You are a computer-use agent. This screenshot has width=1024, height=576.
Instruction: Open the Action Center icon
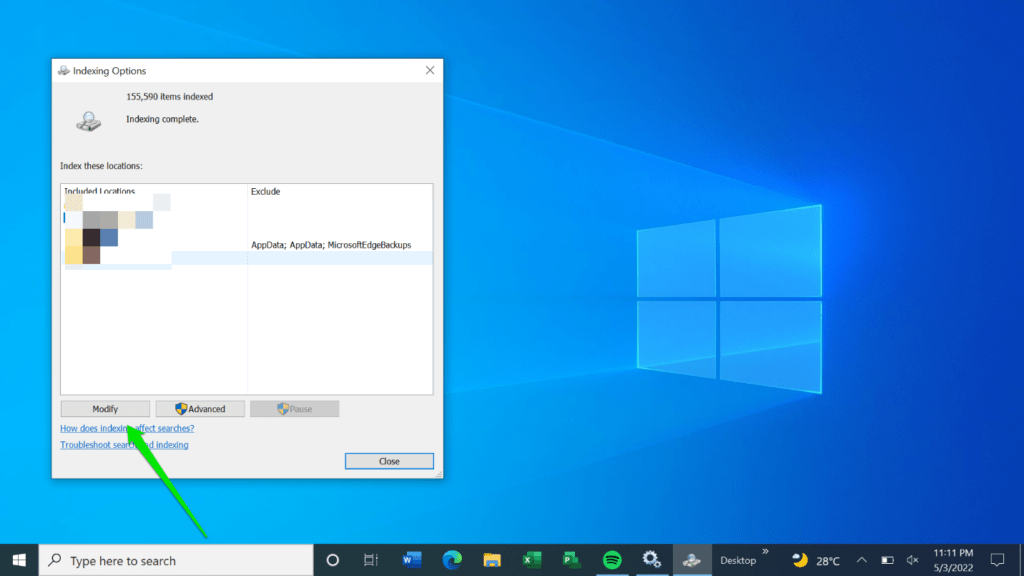click(x=999, y=560)
